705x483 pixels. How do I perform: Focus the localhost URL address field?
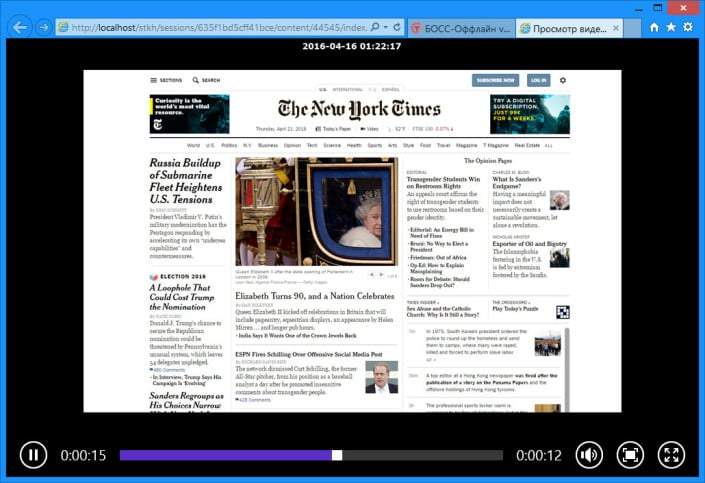pyautogui.click(x=219, y=27)
